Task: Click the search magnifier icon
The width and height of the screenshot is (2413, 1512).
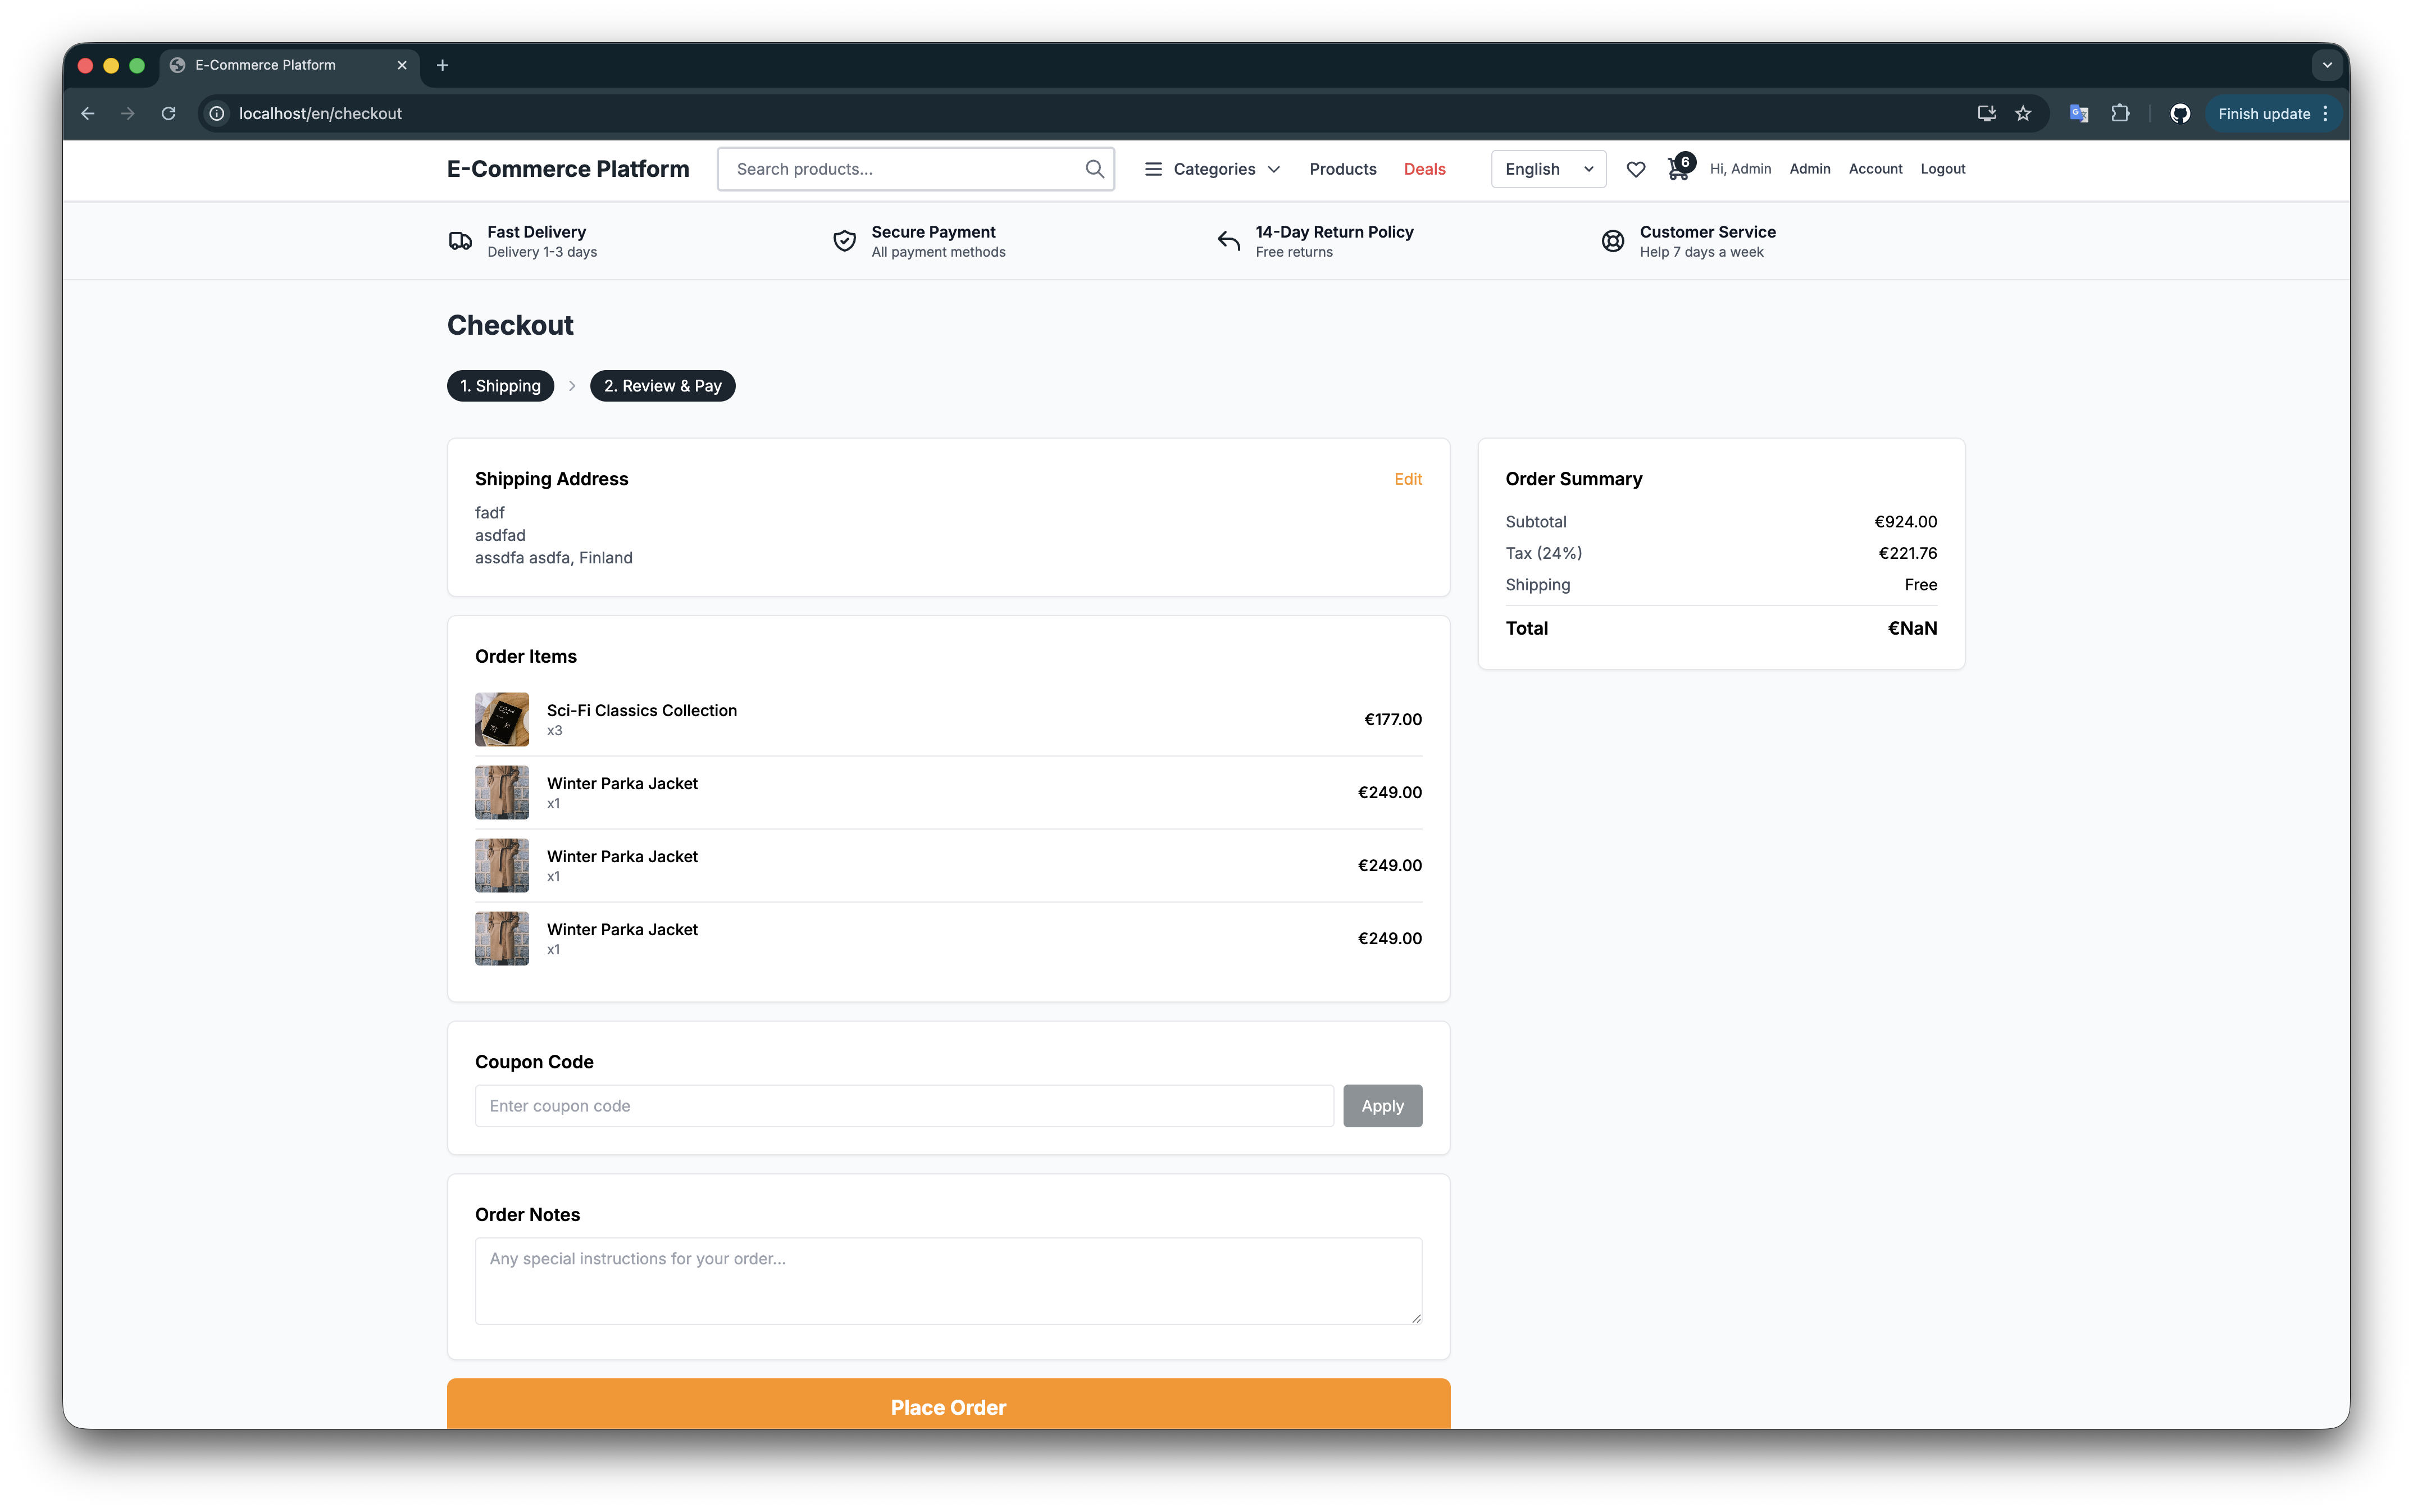Action: click(x=1094, y=169)
